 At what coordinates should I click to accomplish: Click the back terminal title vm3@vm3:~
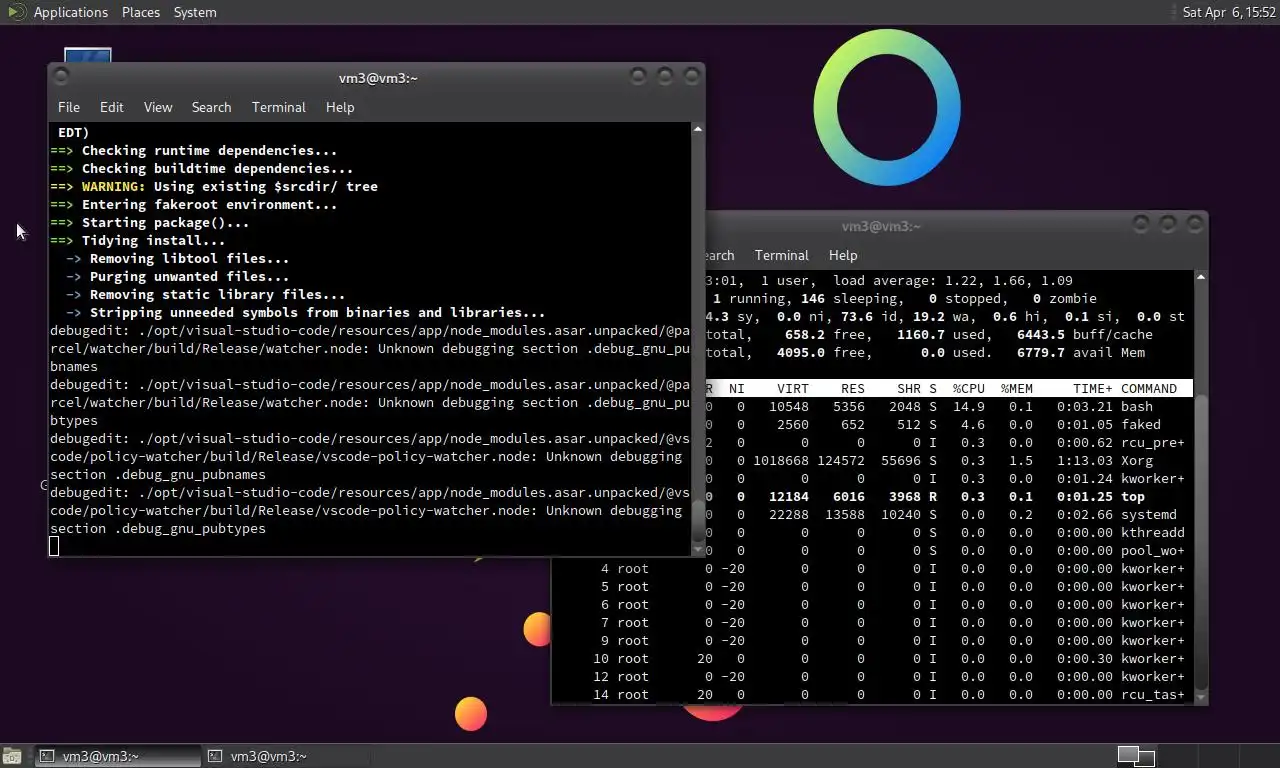[881, 226]
